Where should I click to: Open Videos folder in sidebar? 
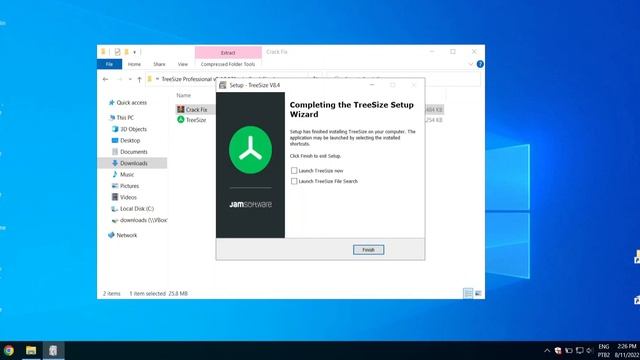tap(128, 197)
